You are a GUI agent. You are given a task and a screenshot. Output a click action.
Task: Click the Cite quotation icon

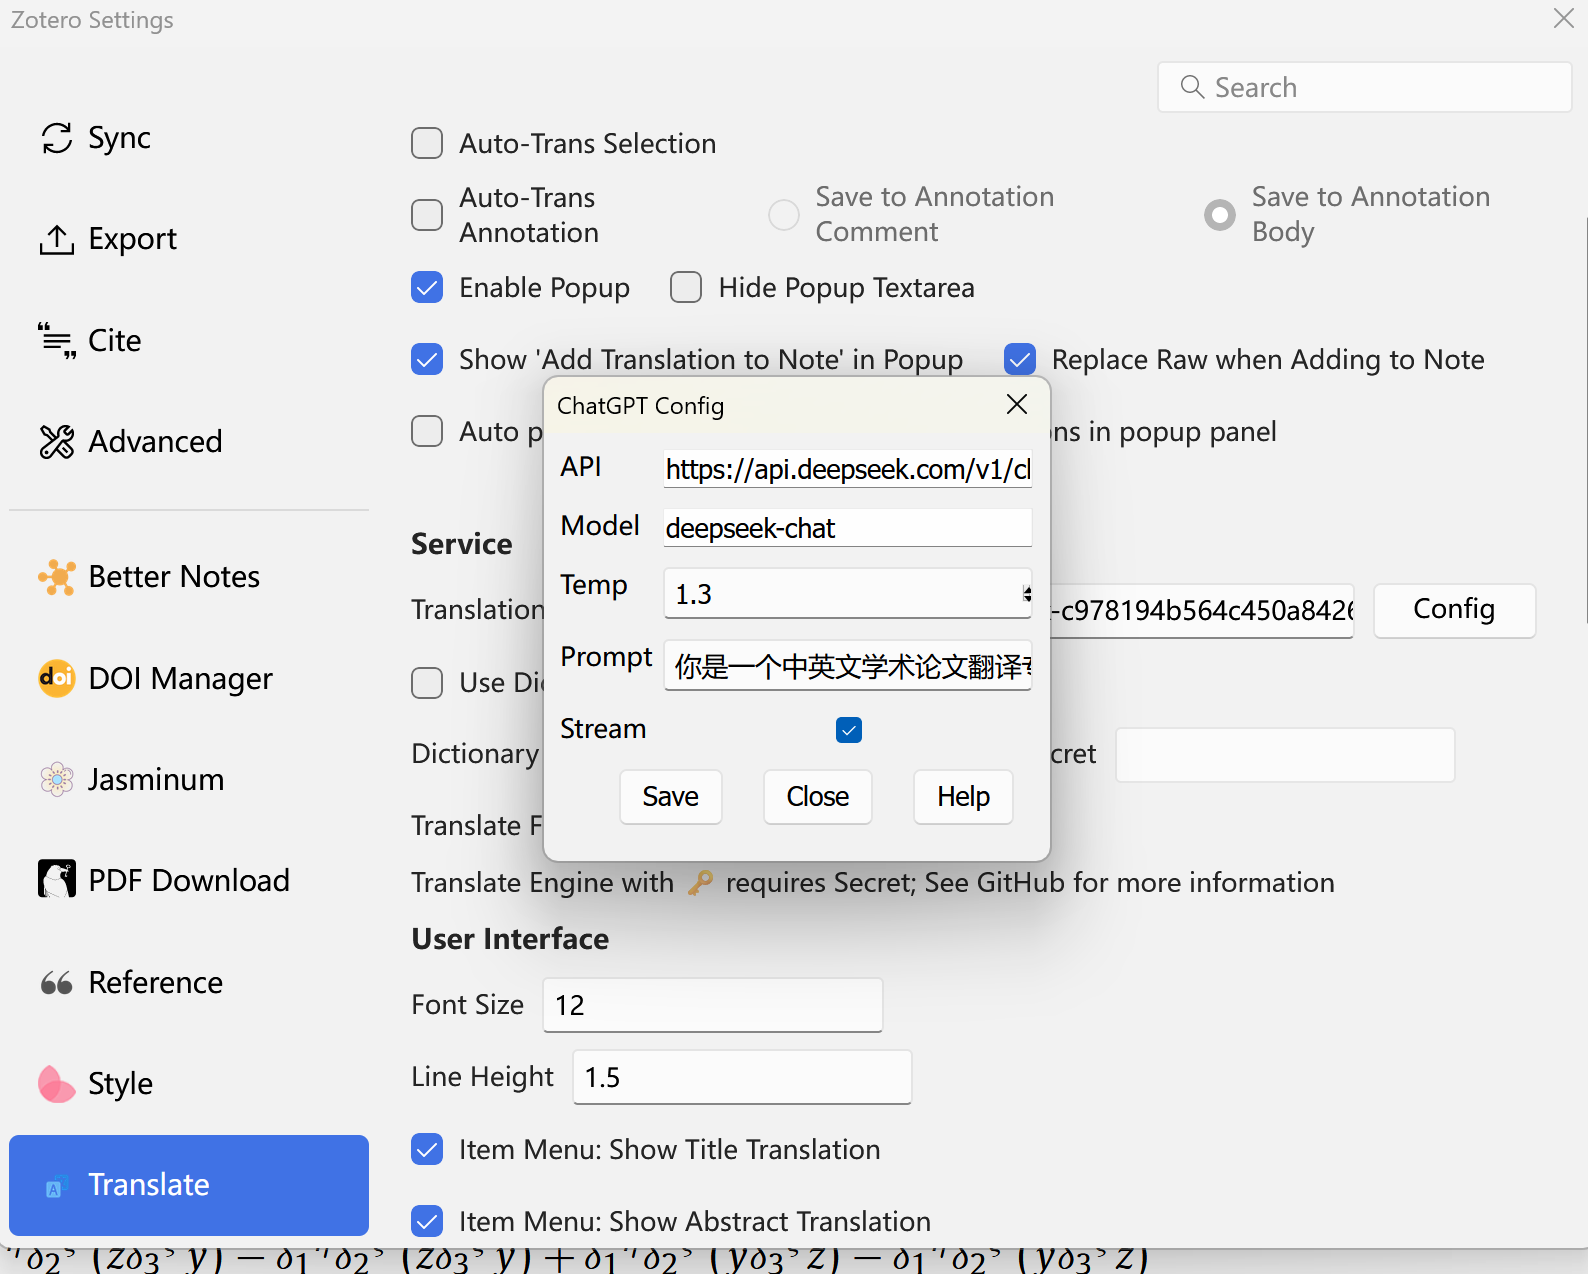click(x=57, y=341)
